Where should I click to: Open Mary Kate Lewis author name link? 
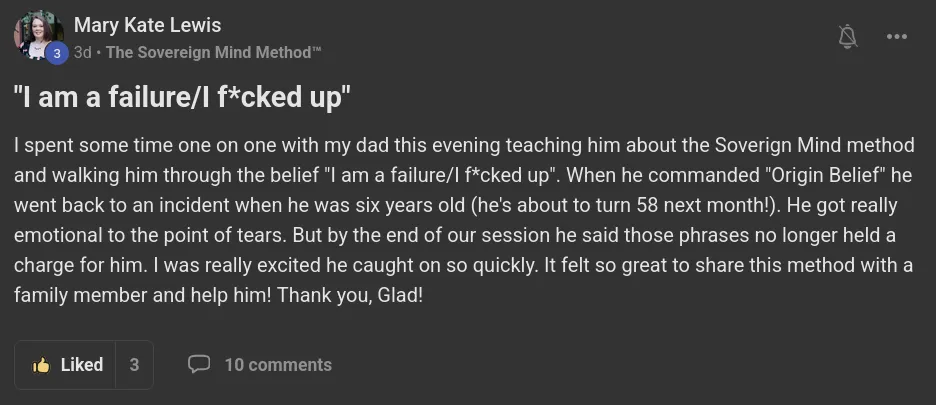pos(147,25)
